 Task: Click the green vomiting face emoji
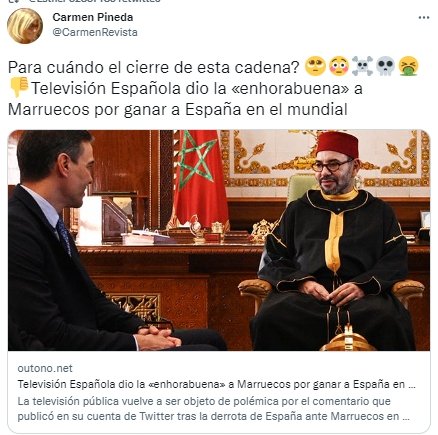(409, 66)
